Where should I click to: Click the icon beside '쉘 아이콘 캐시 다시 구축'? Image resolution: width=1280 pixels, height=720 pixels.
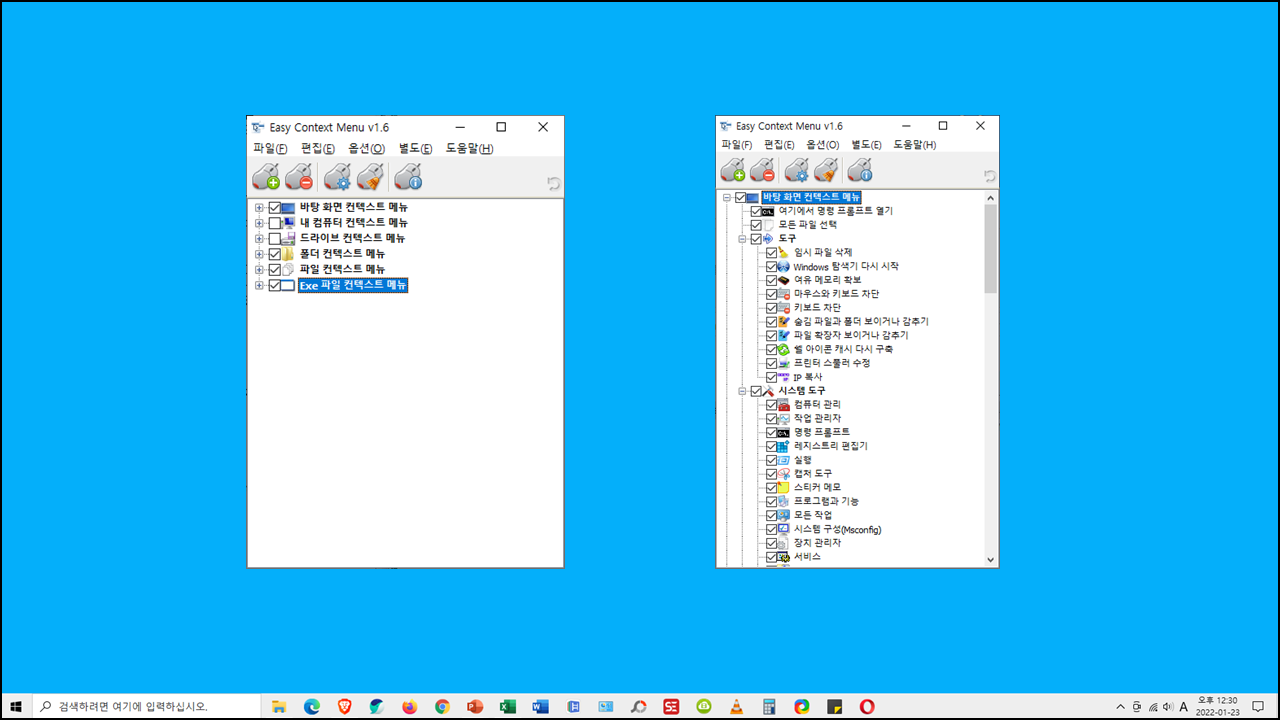coord(784,349)
